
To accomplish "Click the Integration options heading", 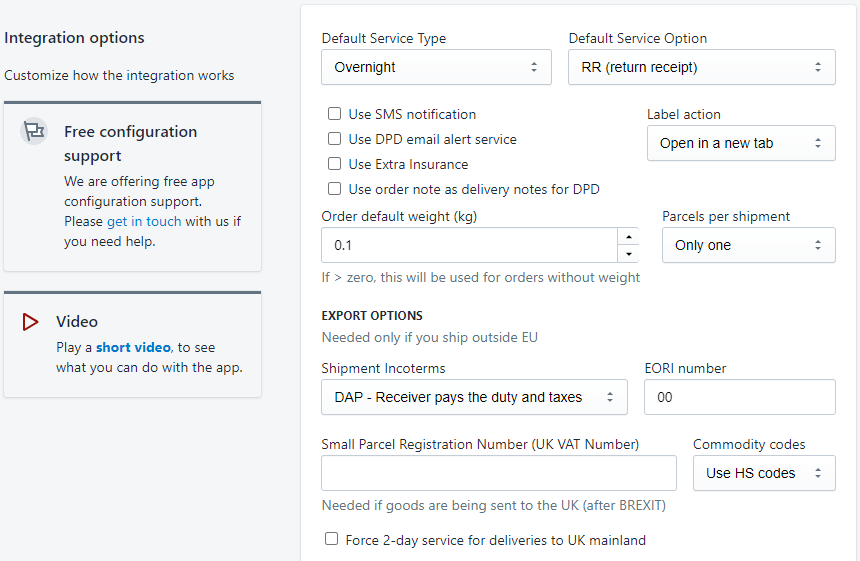I will pos(74,38).
